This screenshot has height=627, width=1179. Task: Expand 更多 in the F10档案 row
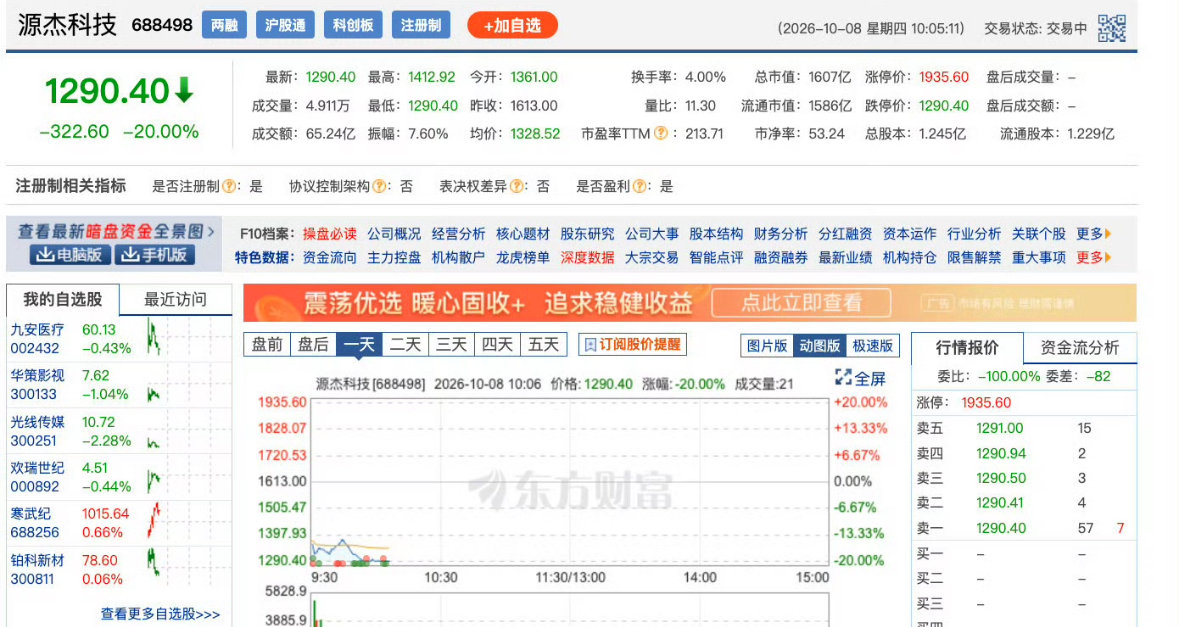pyautogui.click(x=1093, y=234)
